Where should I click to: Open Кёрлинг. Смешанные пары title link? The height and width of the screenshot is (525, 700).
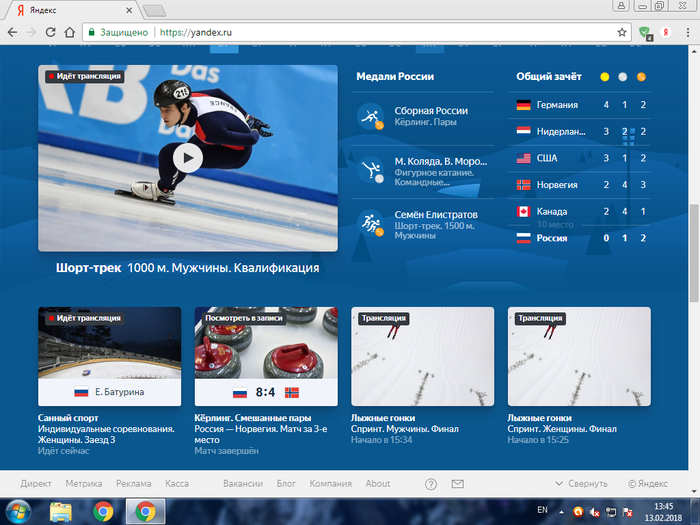tap(253, 418)
